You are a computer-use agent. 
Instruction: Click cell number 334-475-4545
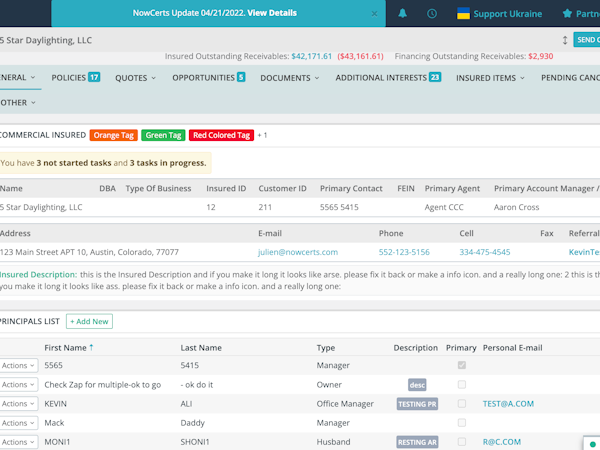(x=485, y=252)
